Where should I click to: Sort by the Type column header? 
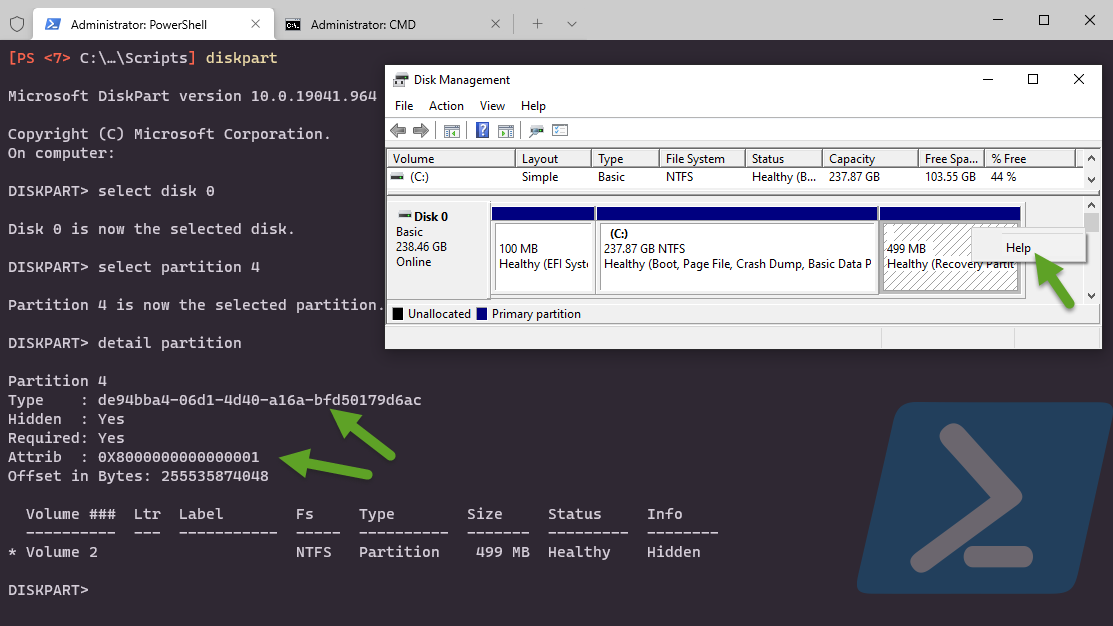coord(625,158)
